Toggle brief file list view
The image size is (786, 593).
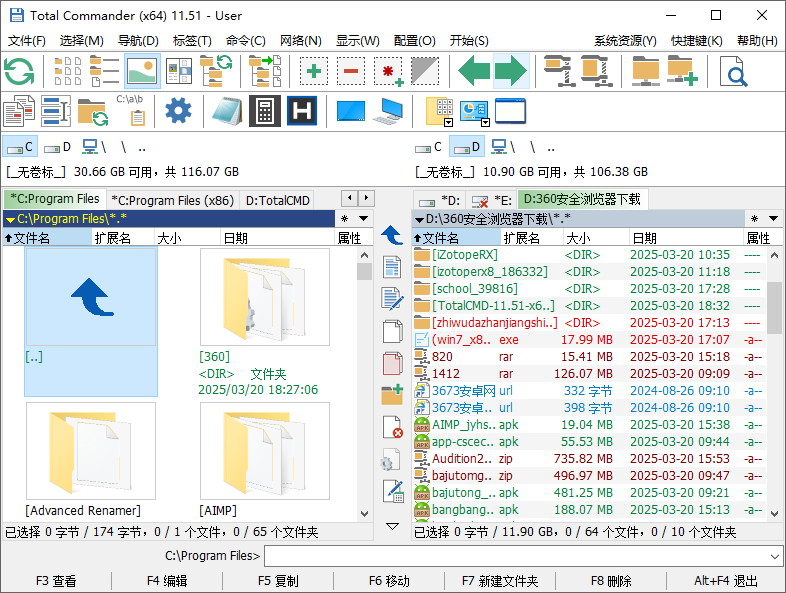pyautogui.click(x=68, y=71)
